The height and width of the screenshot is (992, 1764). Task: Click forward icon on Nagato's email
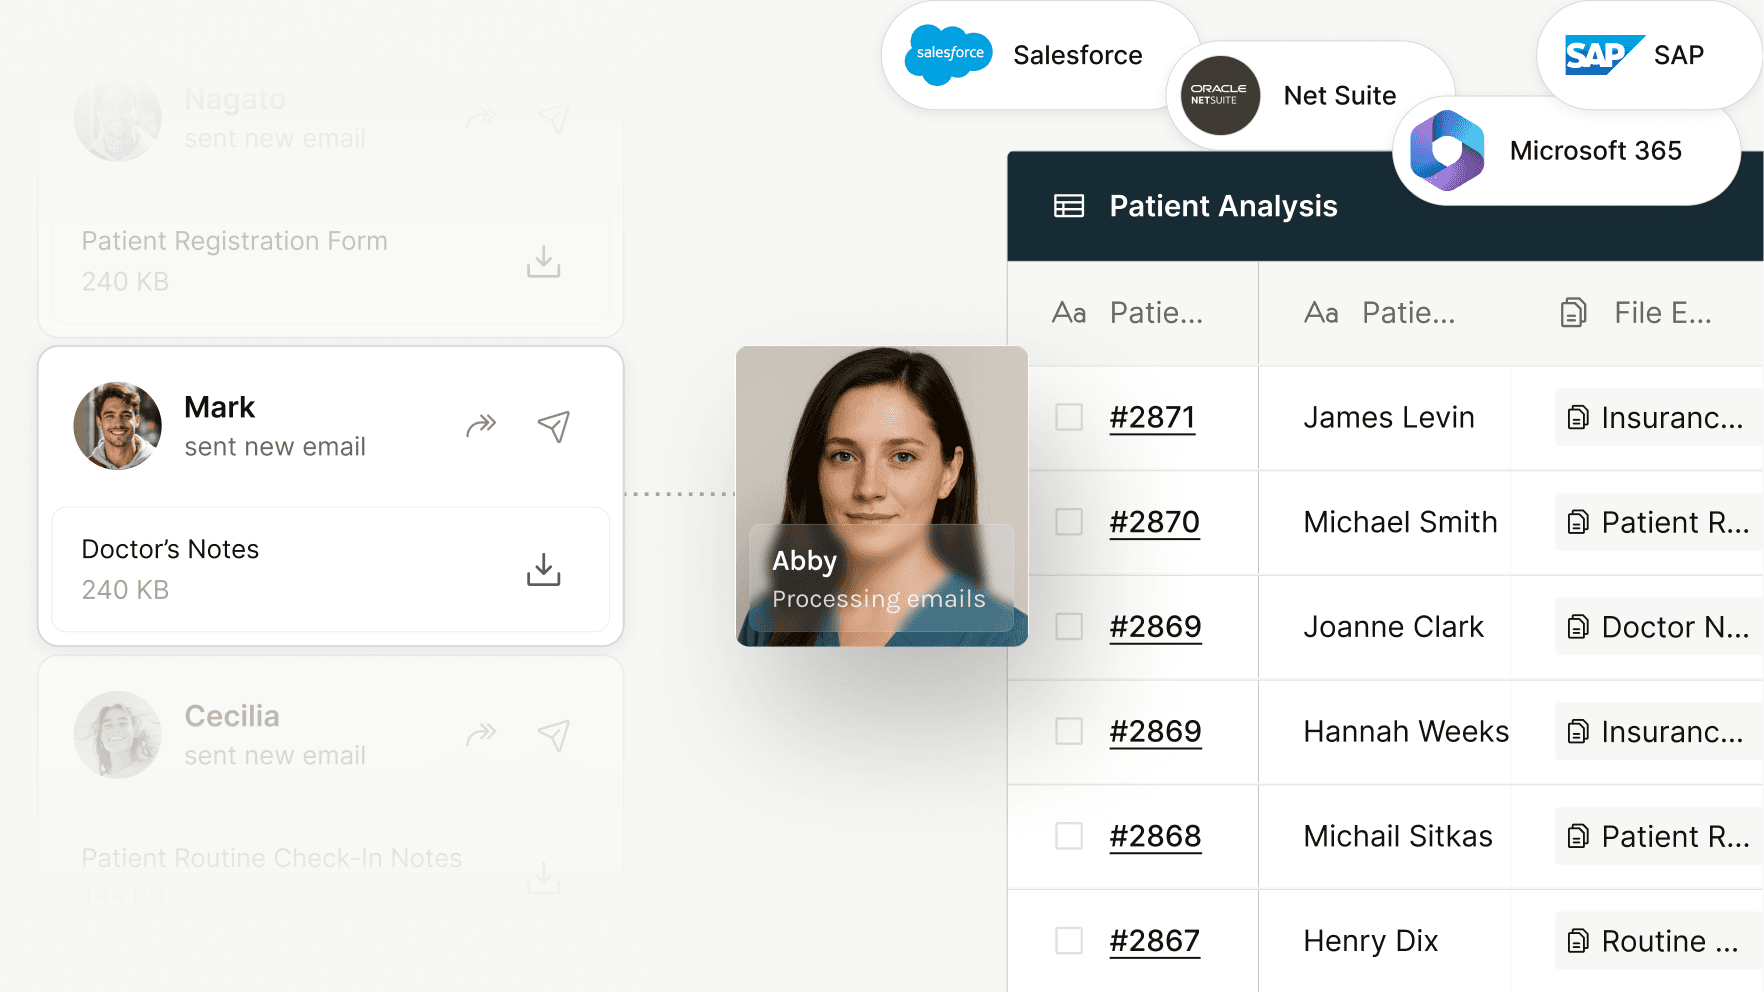click(481, 118)
